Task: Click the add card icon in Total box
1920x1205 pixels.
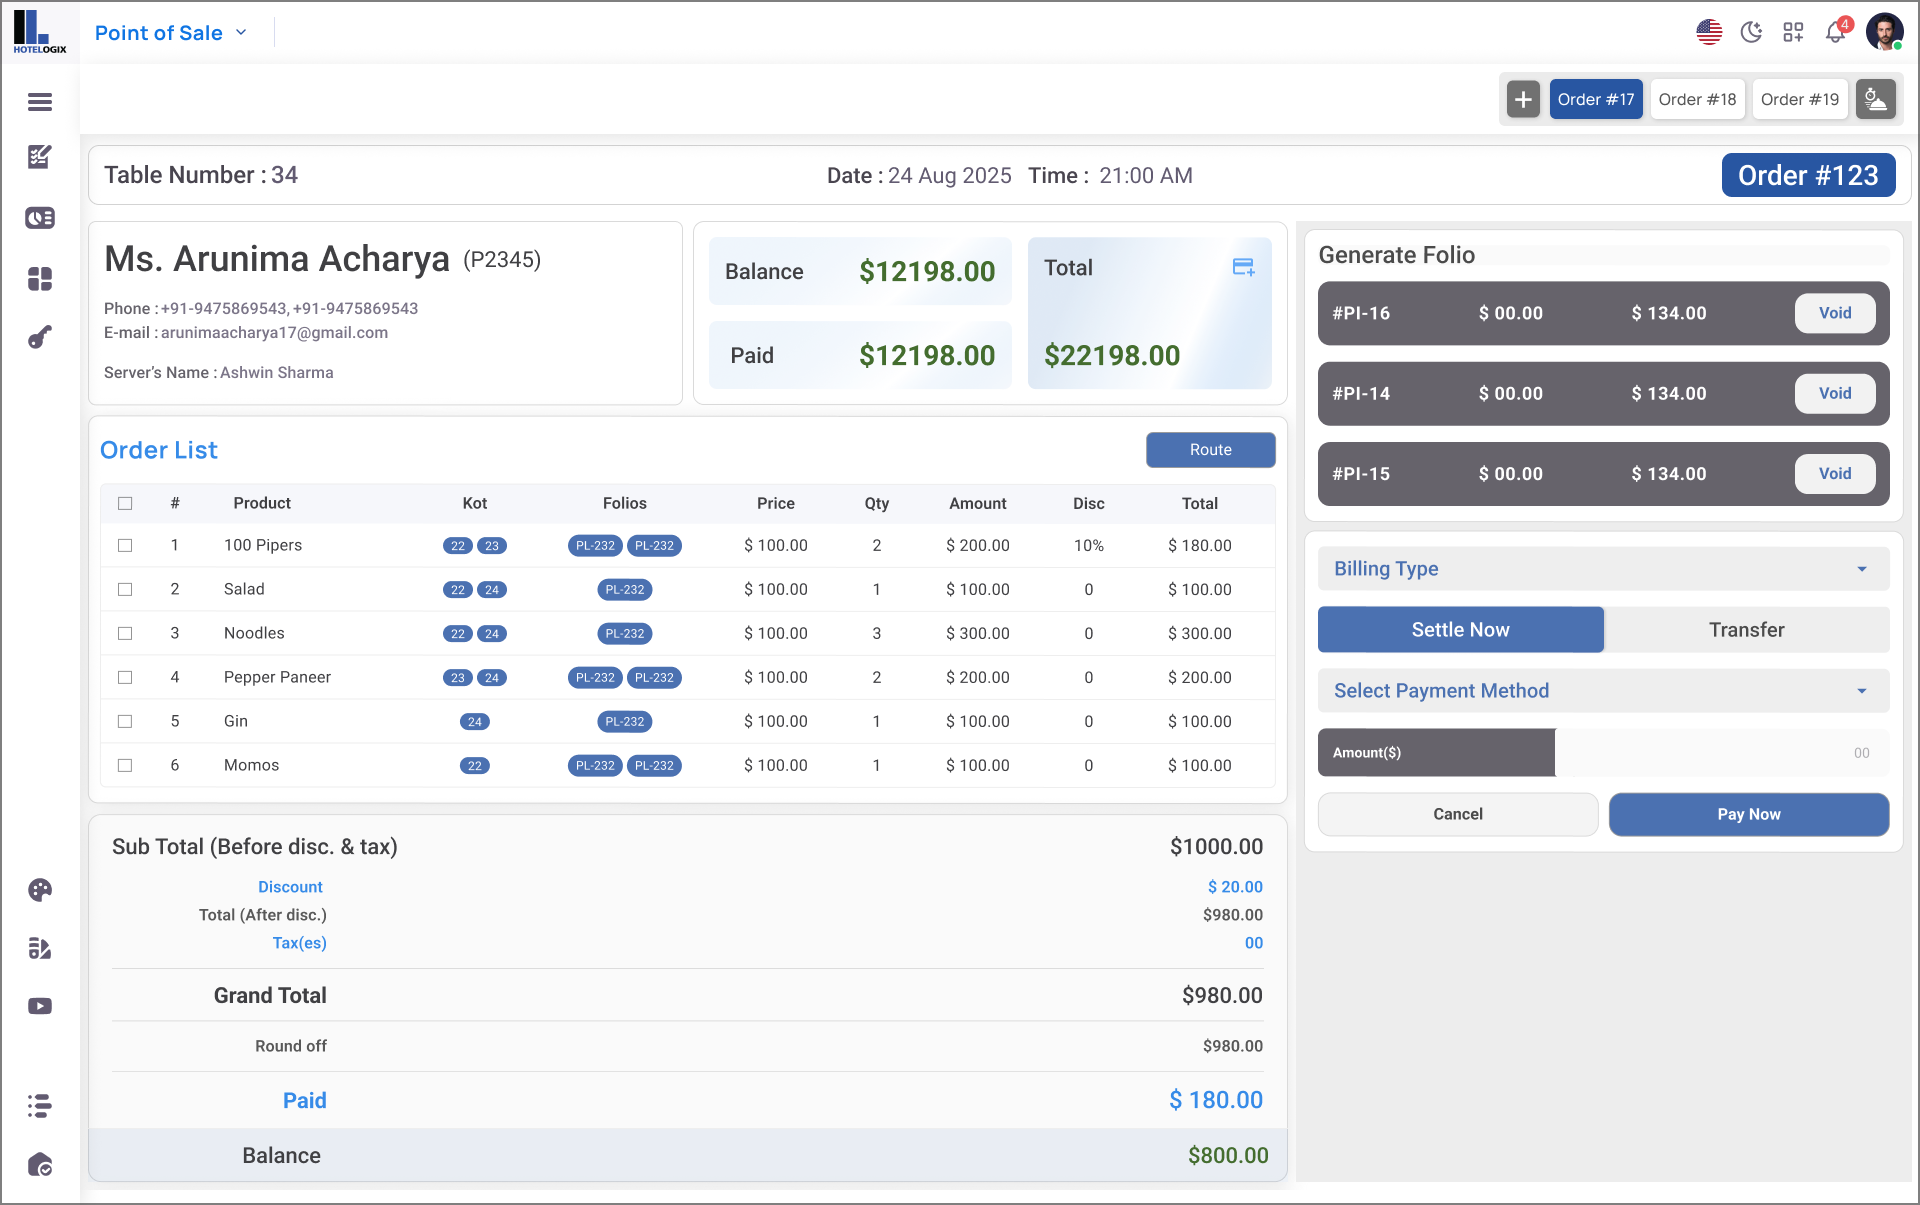Action: click(x=1244, y=267)
